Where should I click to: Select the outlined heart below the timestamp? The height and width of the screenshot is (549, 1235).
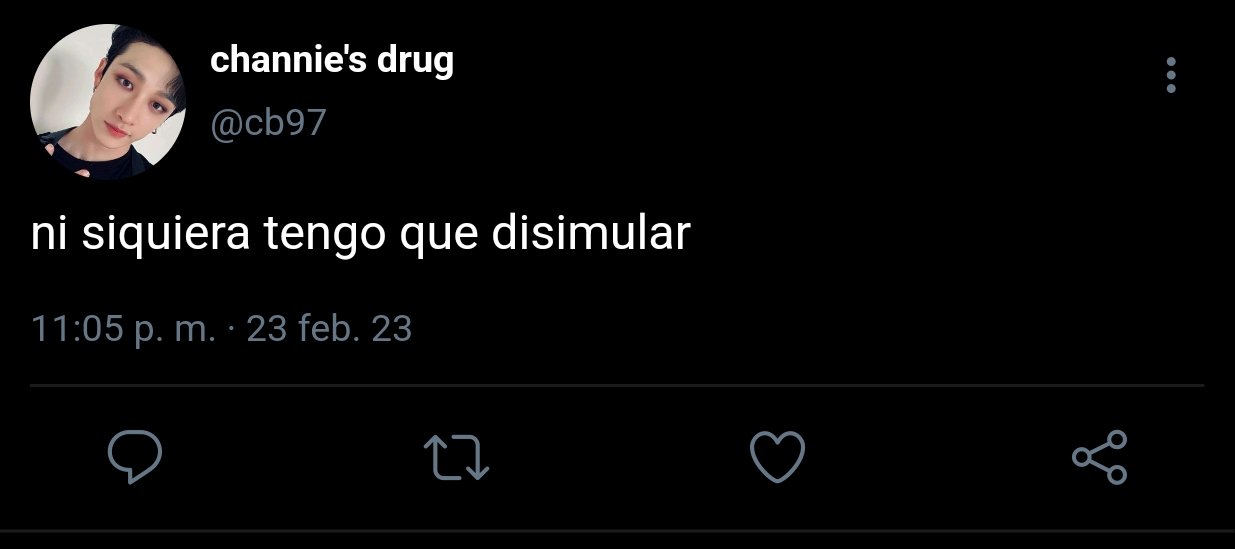point(777,458)
